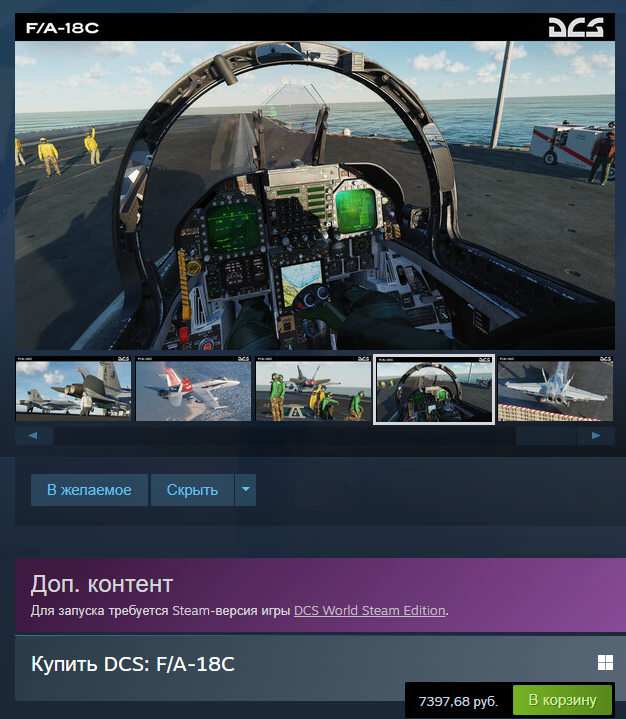This screenshot has height=719, width=626.
Task: Click the Скрыть button
Action: coord(192,490)
